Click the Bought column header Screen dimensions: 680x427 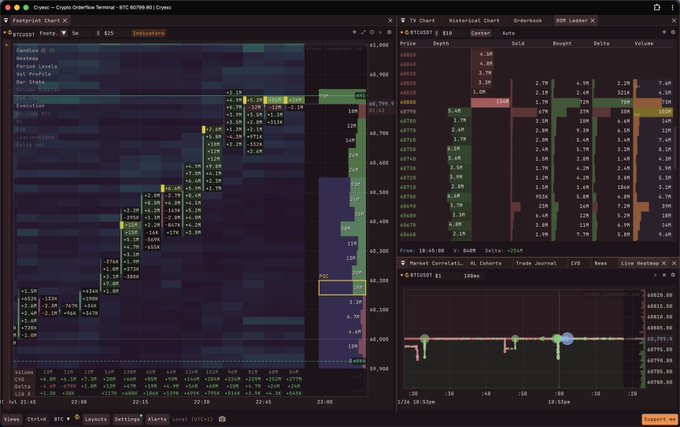(x=562, y=43)
